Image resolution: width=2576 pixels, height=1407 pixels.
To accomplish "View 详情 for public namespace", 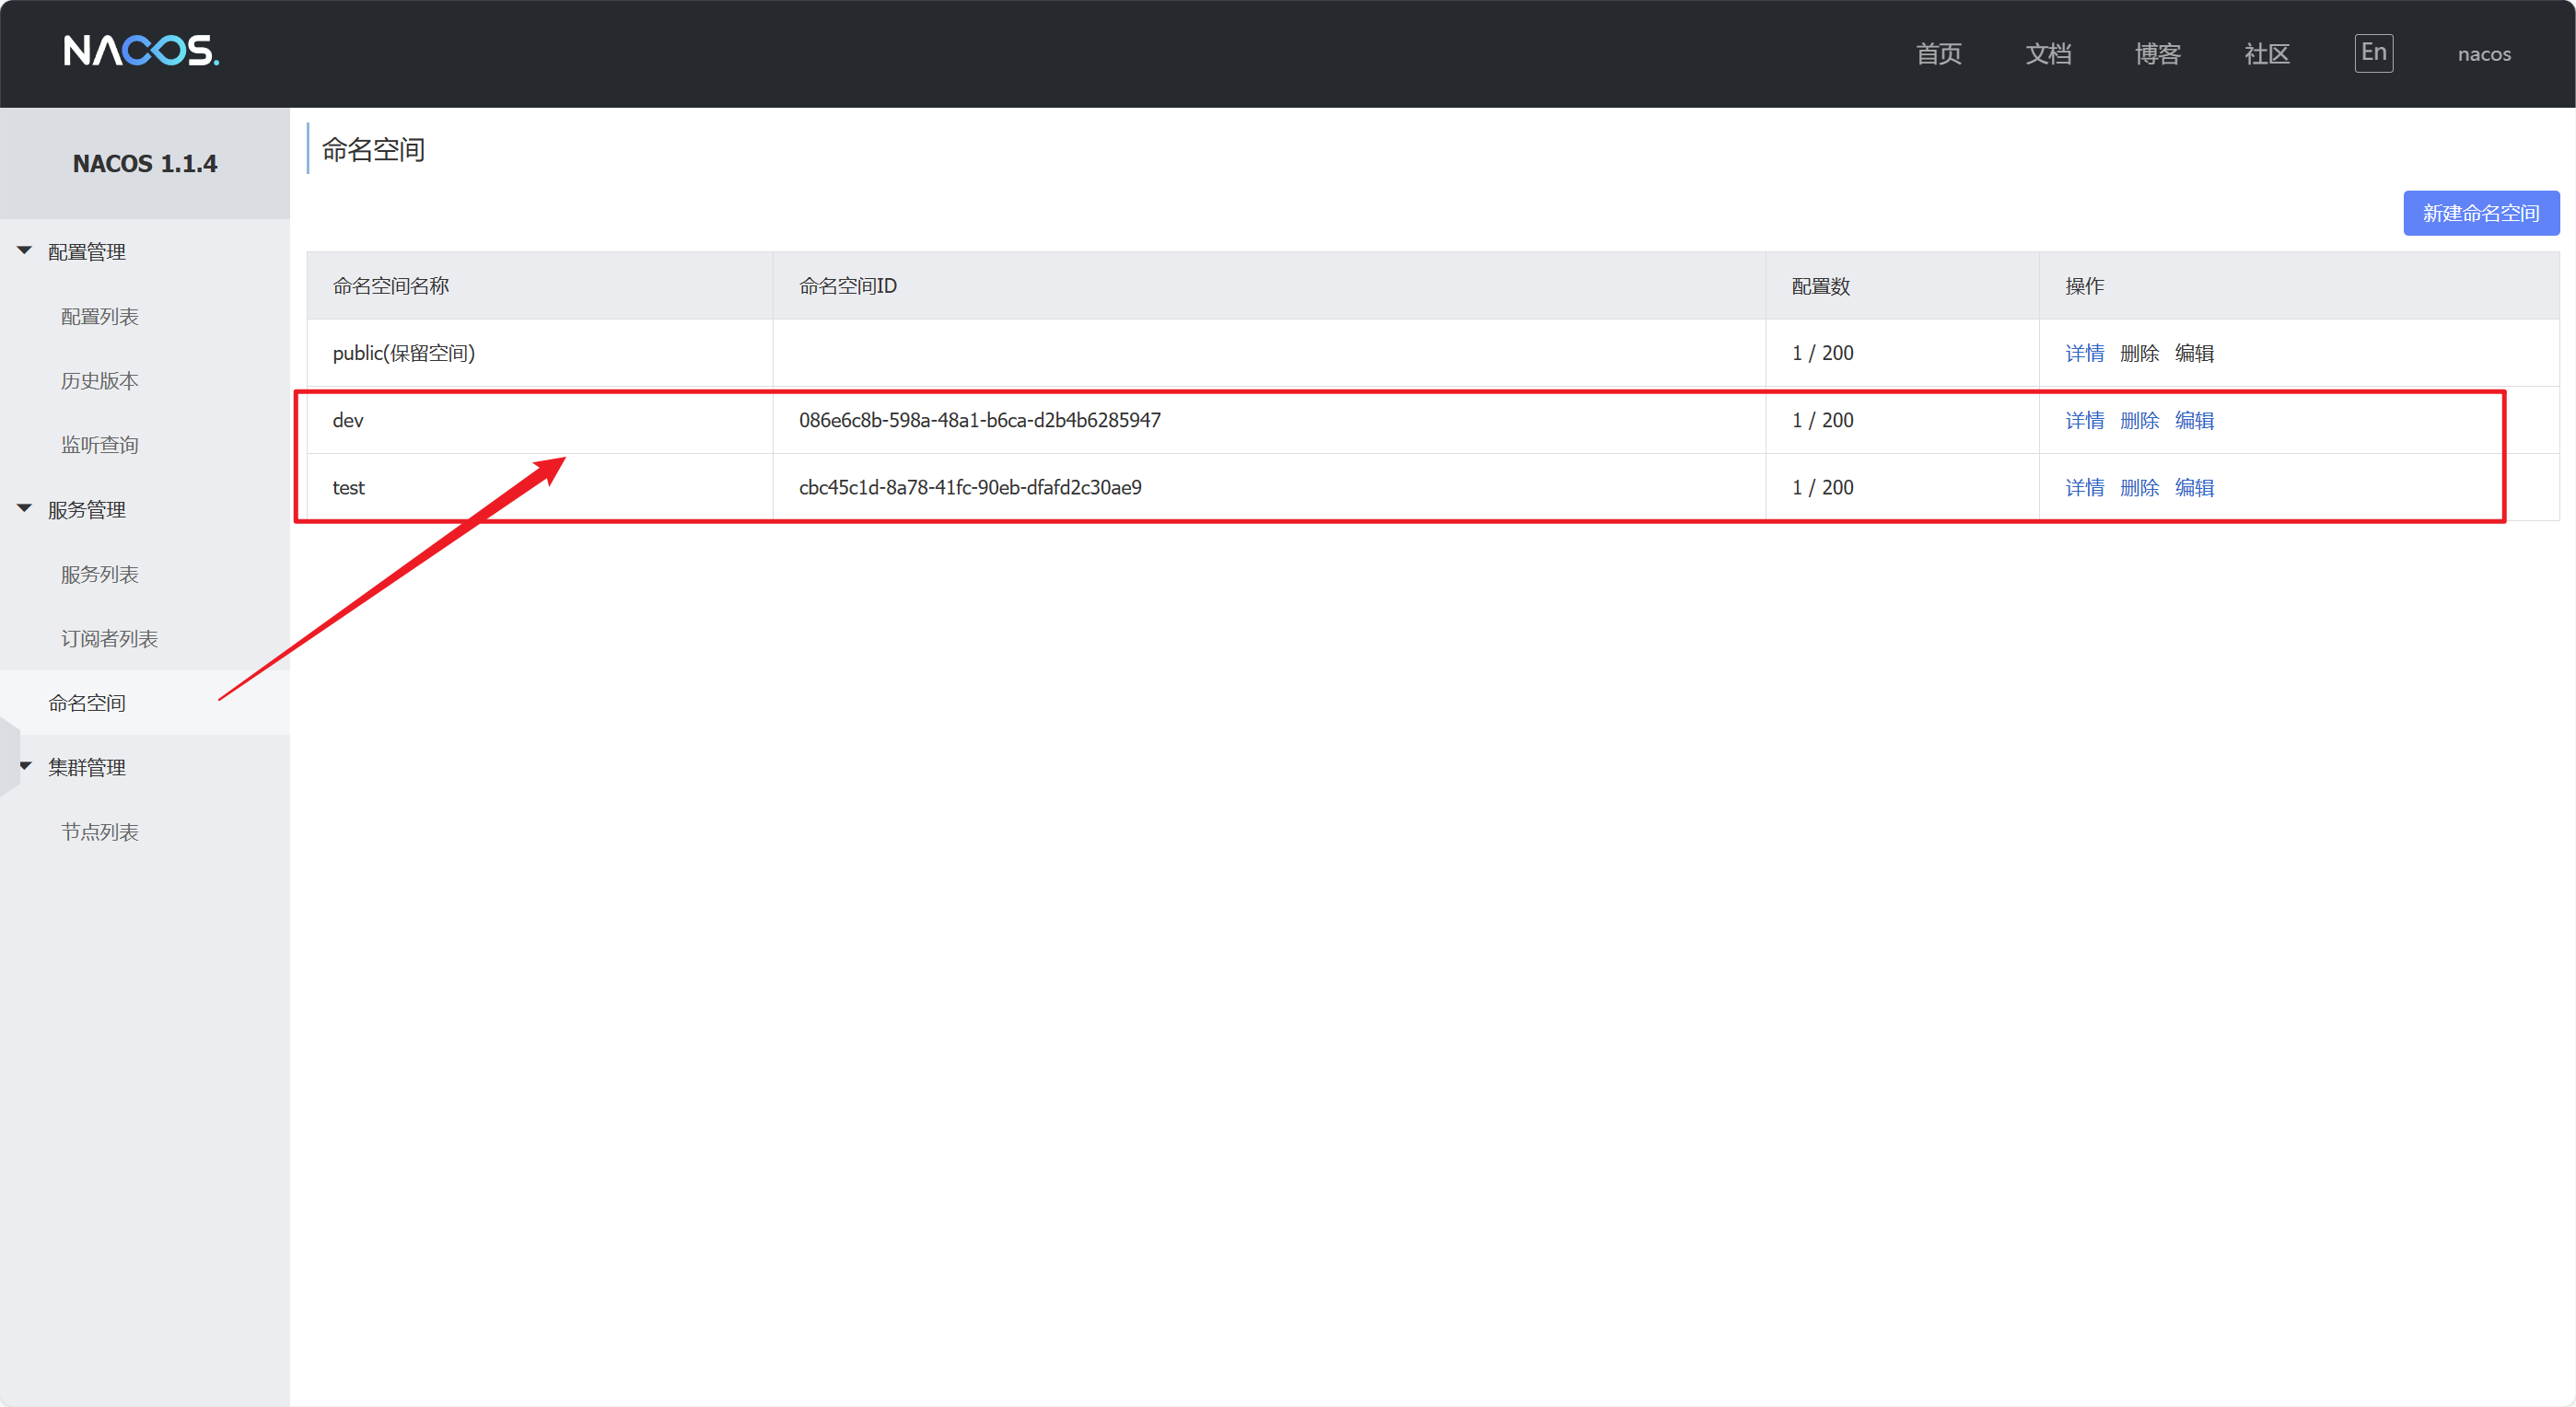I will [x=2084, y=353].
